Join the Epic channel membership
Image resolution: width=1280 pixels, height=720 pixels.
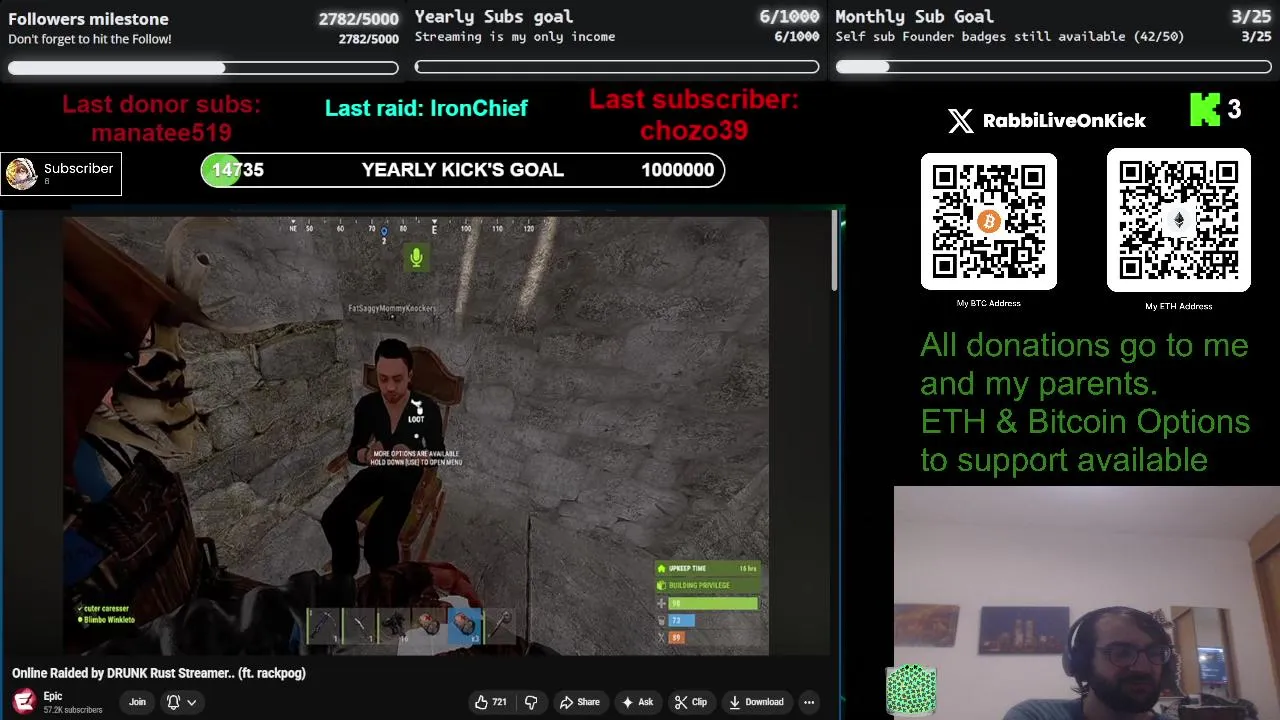tap(137, 702)
